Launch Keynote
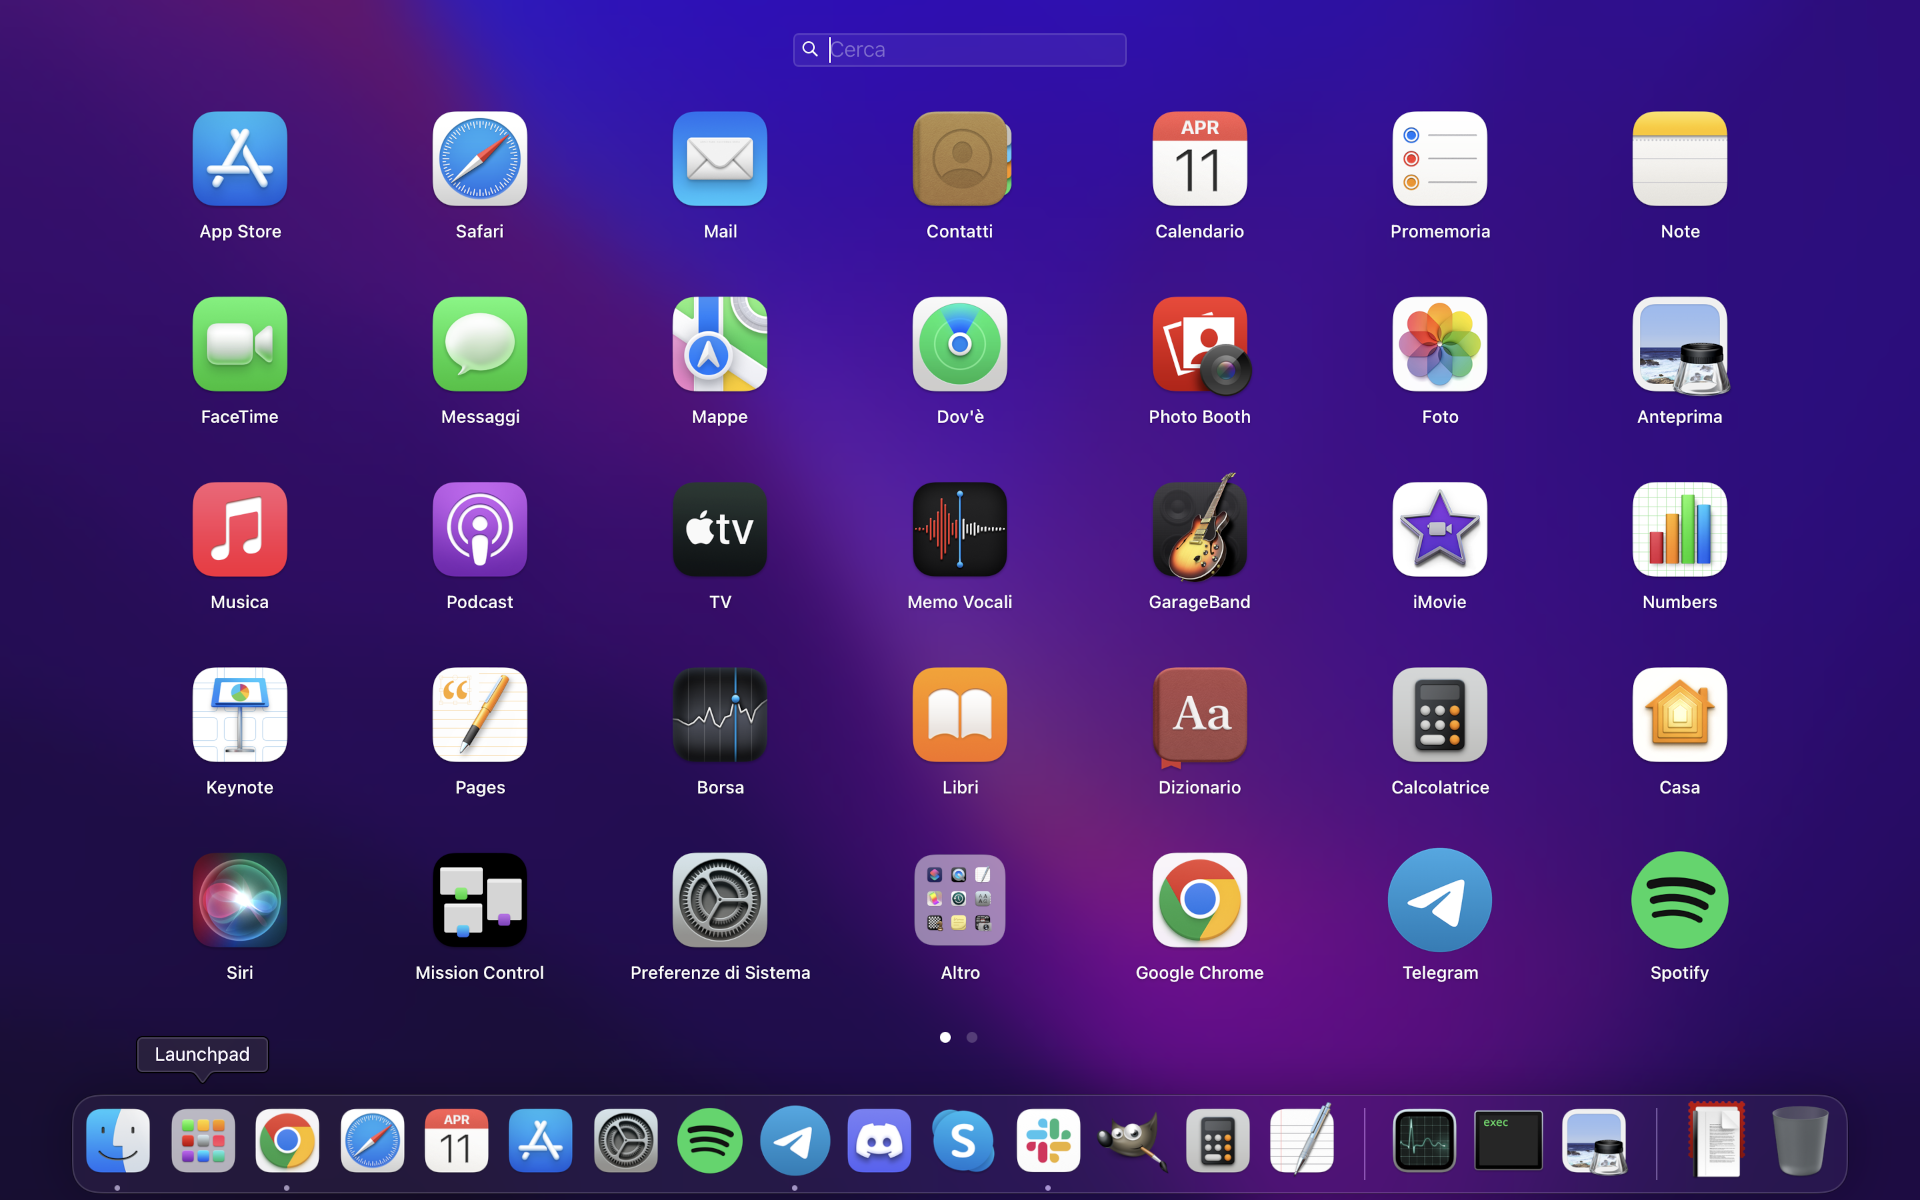The height and width of the screenshot is (1200, 1920). 240,715
